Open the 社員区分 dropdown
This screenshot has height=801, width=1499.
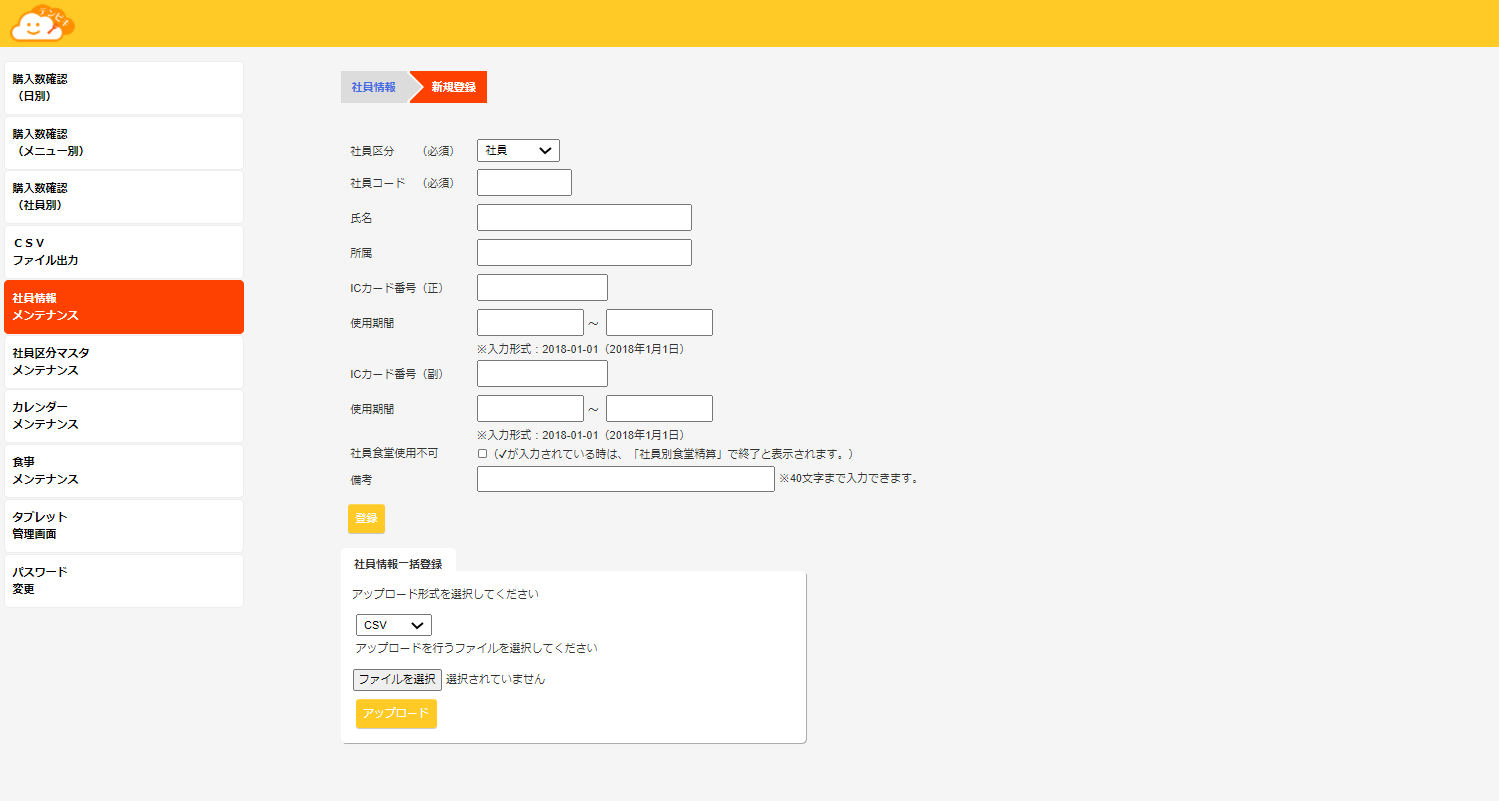[x=518, y=150]
